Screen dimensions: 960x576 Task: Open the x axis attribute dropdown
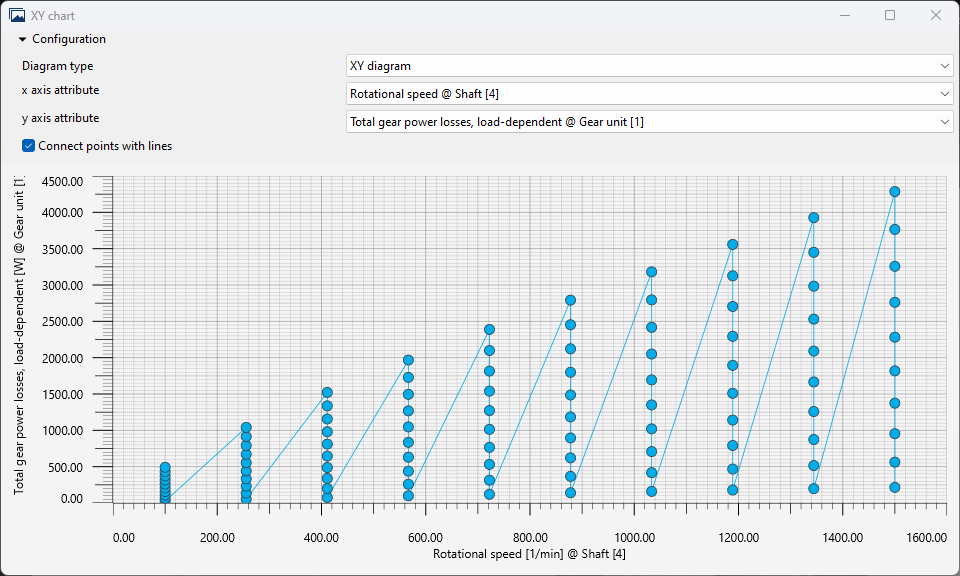tap(649, 93)
